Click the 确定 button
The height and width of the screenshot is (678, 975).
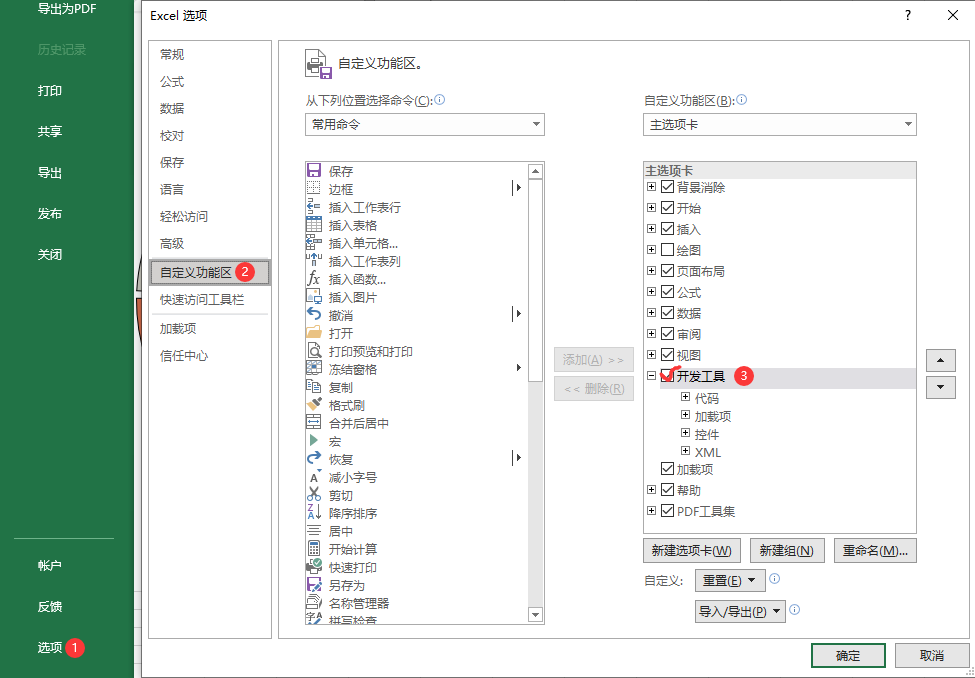pyautogui.click(x=848, y=656)
